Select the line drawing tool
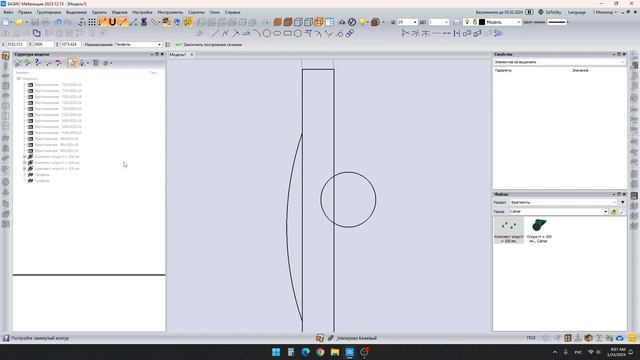This screenshot has width=640, height=360. click(215, 33)
